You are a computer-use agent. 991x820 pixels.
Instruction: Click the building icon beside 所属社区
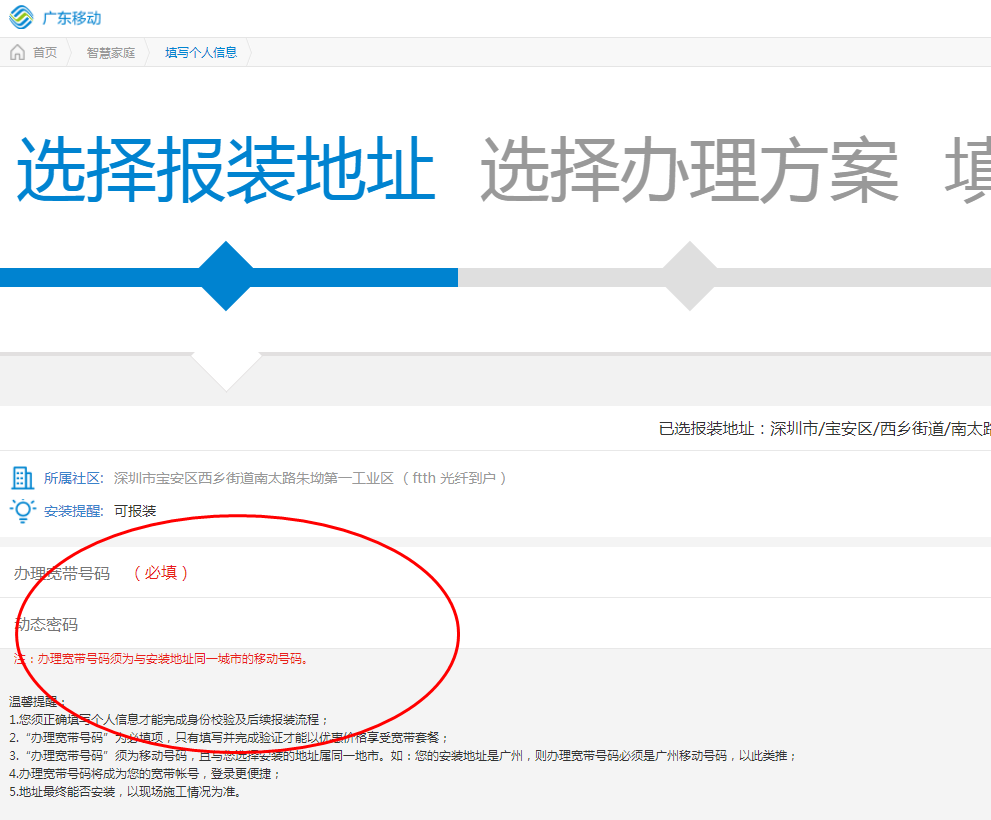22,478
